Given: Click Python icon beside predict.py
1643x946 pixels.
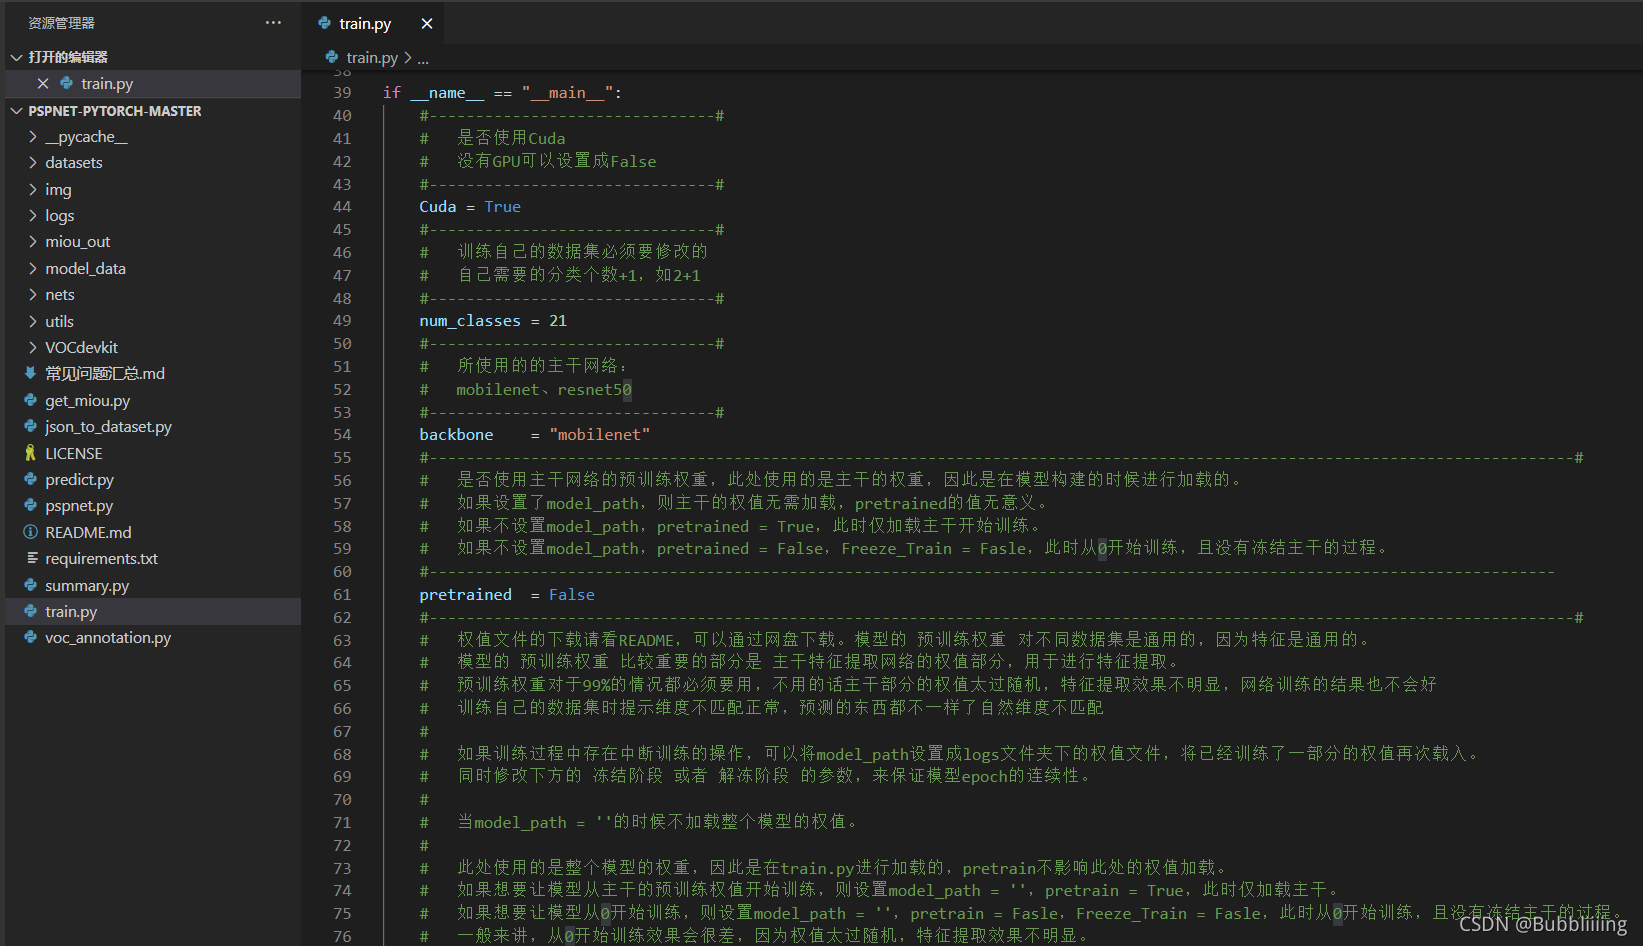Looking at the screenshot, I should 31,479.
